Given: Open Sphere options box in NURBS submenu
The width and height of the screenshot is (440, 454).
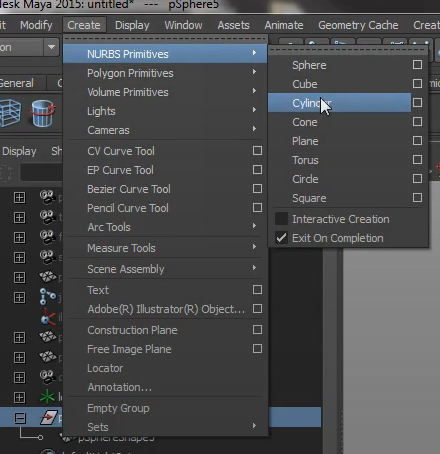Looking at the screenshot, I should pyautogui.click(x=417, y=65).
